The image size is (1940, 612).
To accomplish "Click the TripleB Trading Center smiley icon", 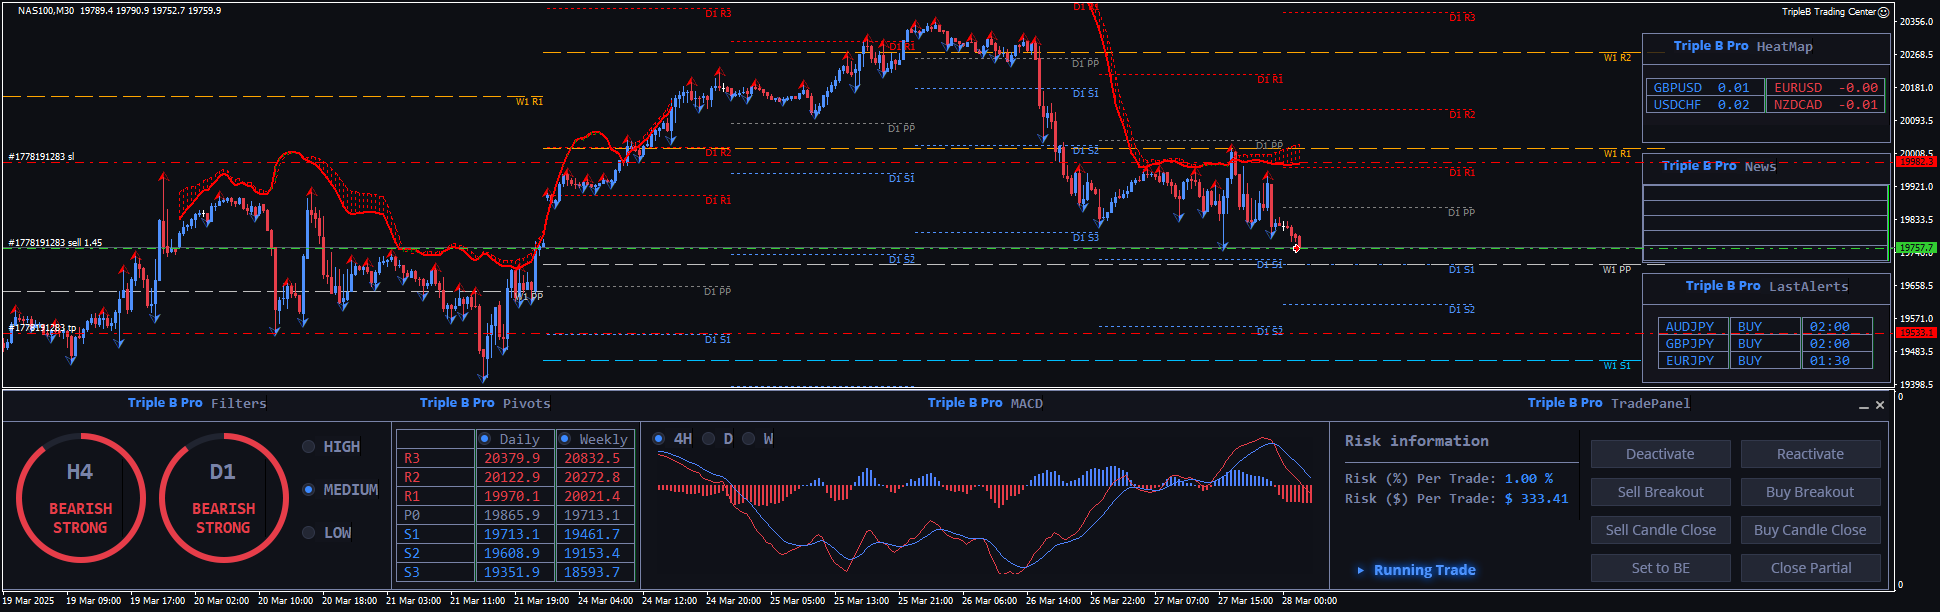I will 1884,12.
